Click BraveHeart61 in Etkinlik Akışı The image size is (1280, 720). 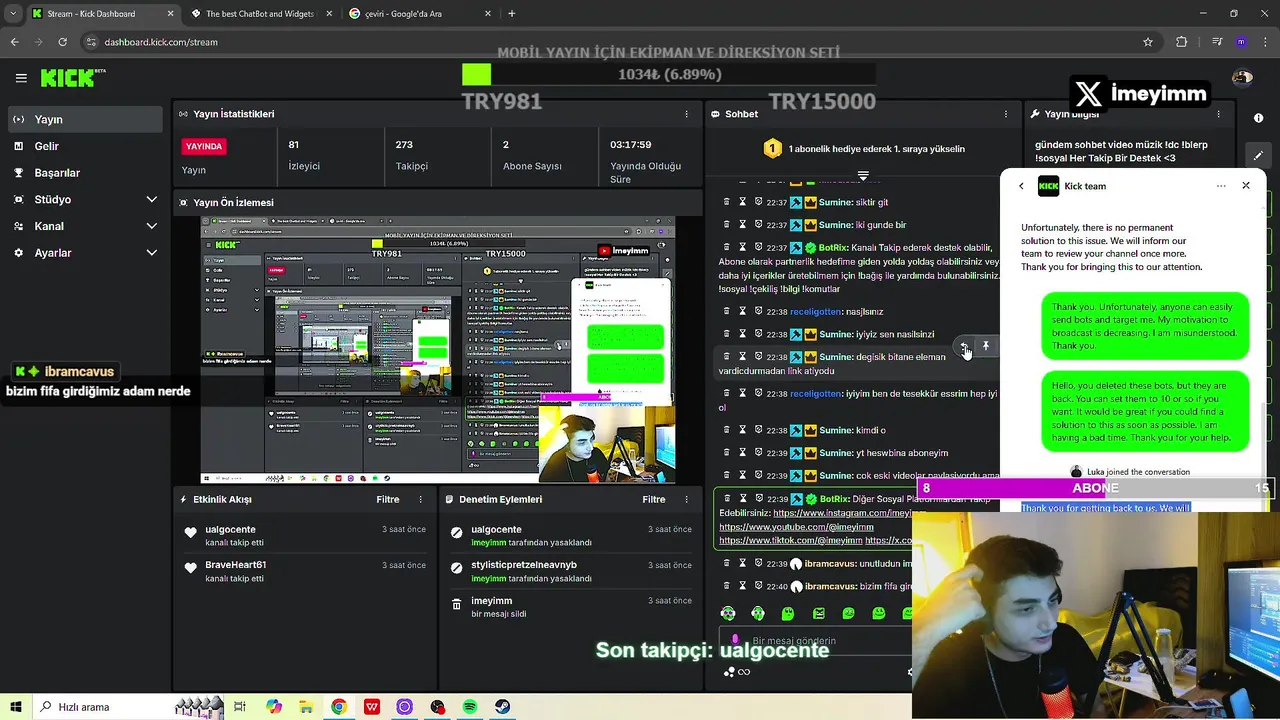tap(235, 565)
